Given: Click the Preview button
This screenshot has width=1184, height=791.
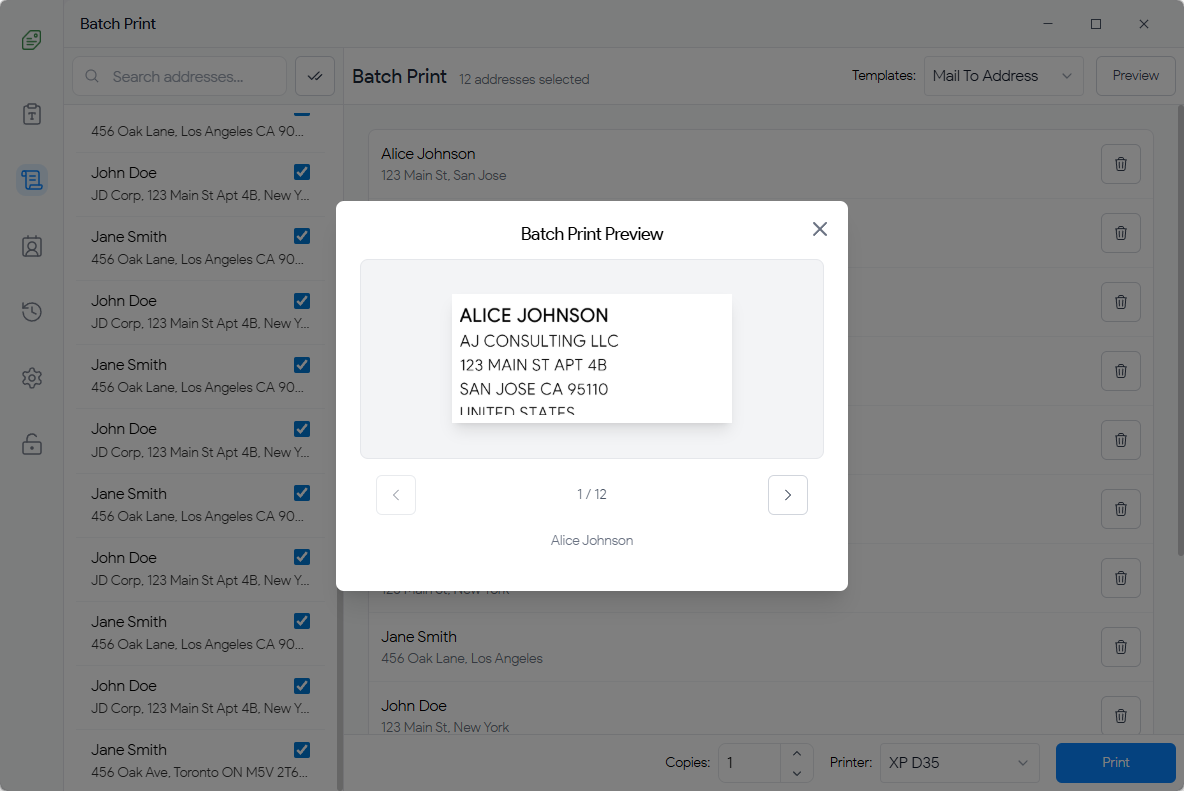Looking at the screenshot, I should [x=1135, y=76].
